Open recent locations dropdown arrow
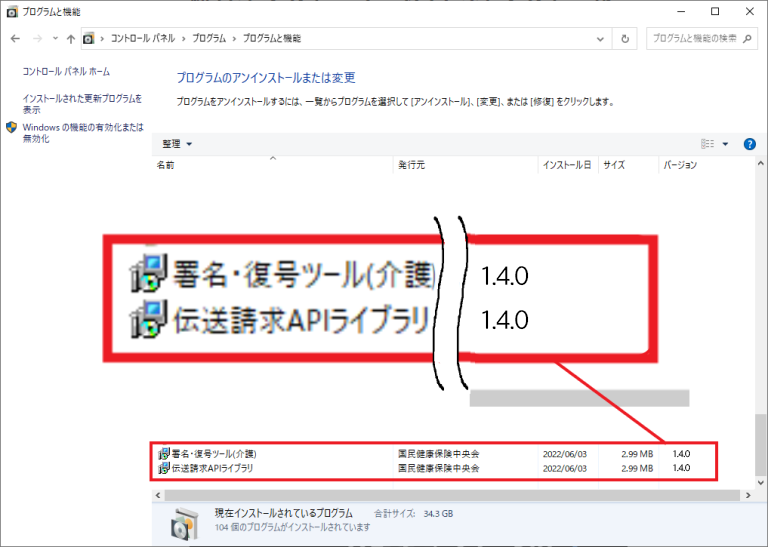The width and height of the screenshot is (768, 547). click(55, 38)
